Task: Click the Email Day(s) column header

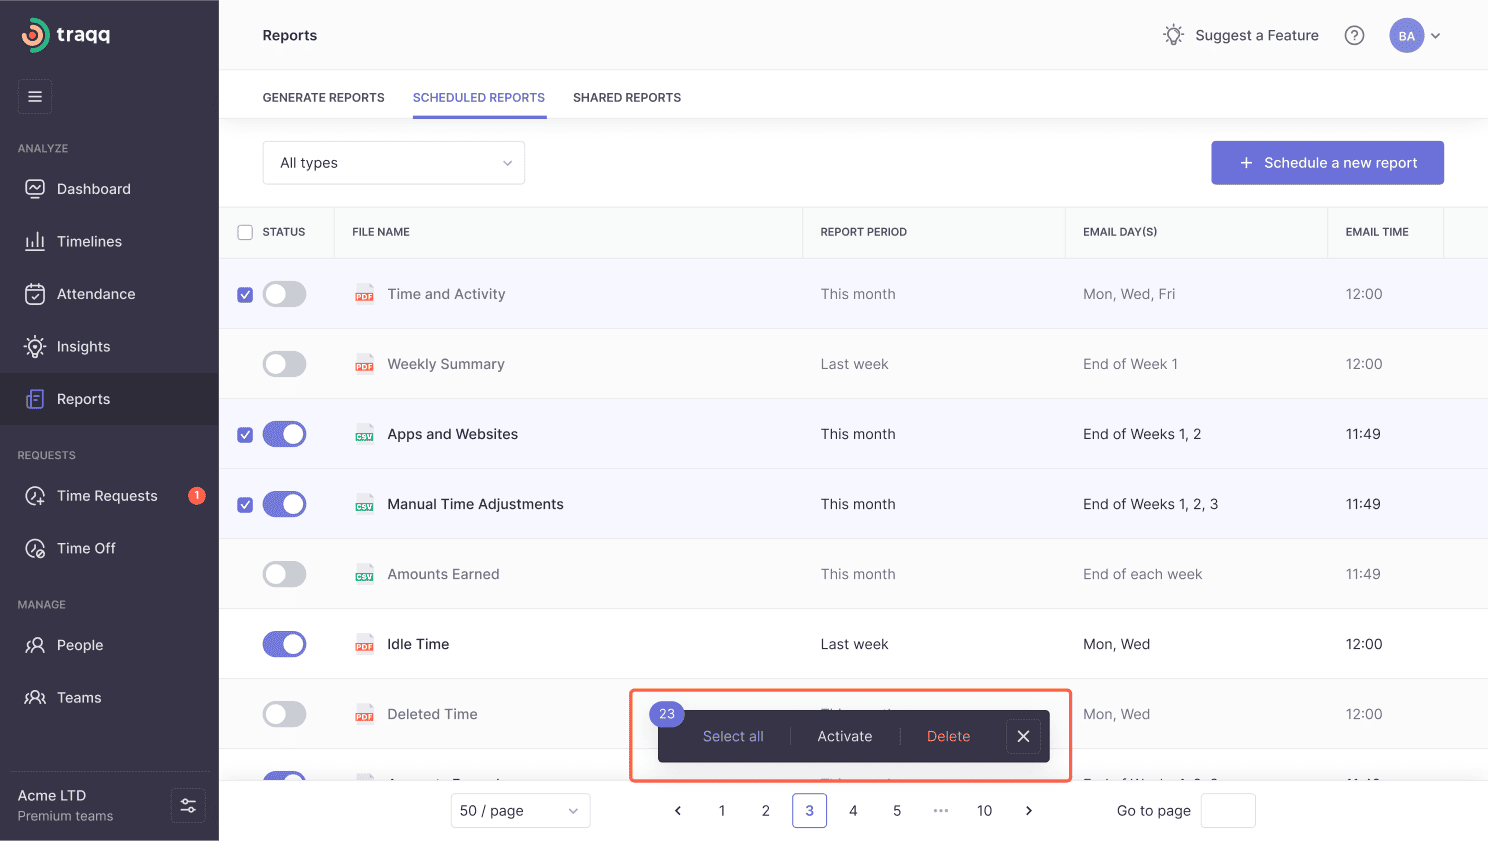Action: pos(1120,232)
